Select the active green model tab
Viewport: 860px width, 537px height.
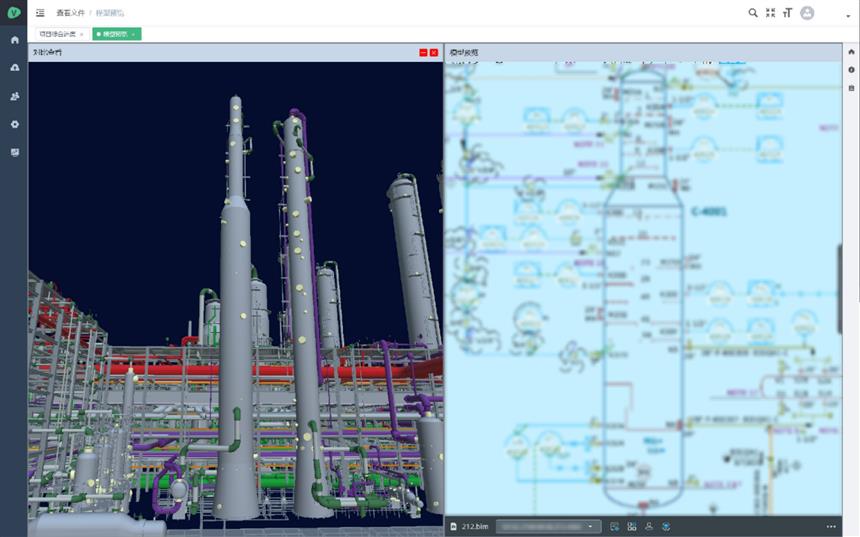[113, 34]
